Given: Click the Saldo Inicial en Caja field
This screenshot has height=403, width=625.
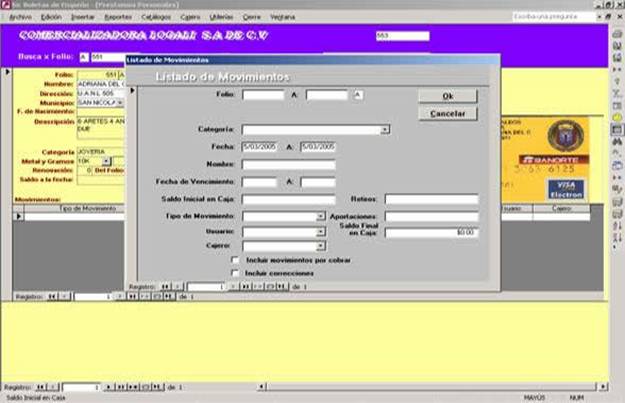Looking at the screenshot, I should tap(289, 199).
